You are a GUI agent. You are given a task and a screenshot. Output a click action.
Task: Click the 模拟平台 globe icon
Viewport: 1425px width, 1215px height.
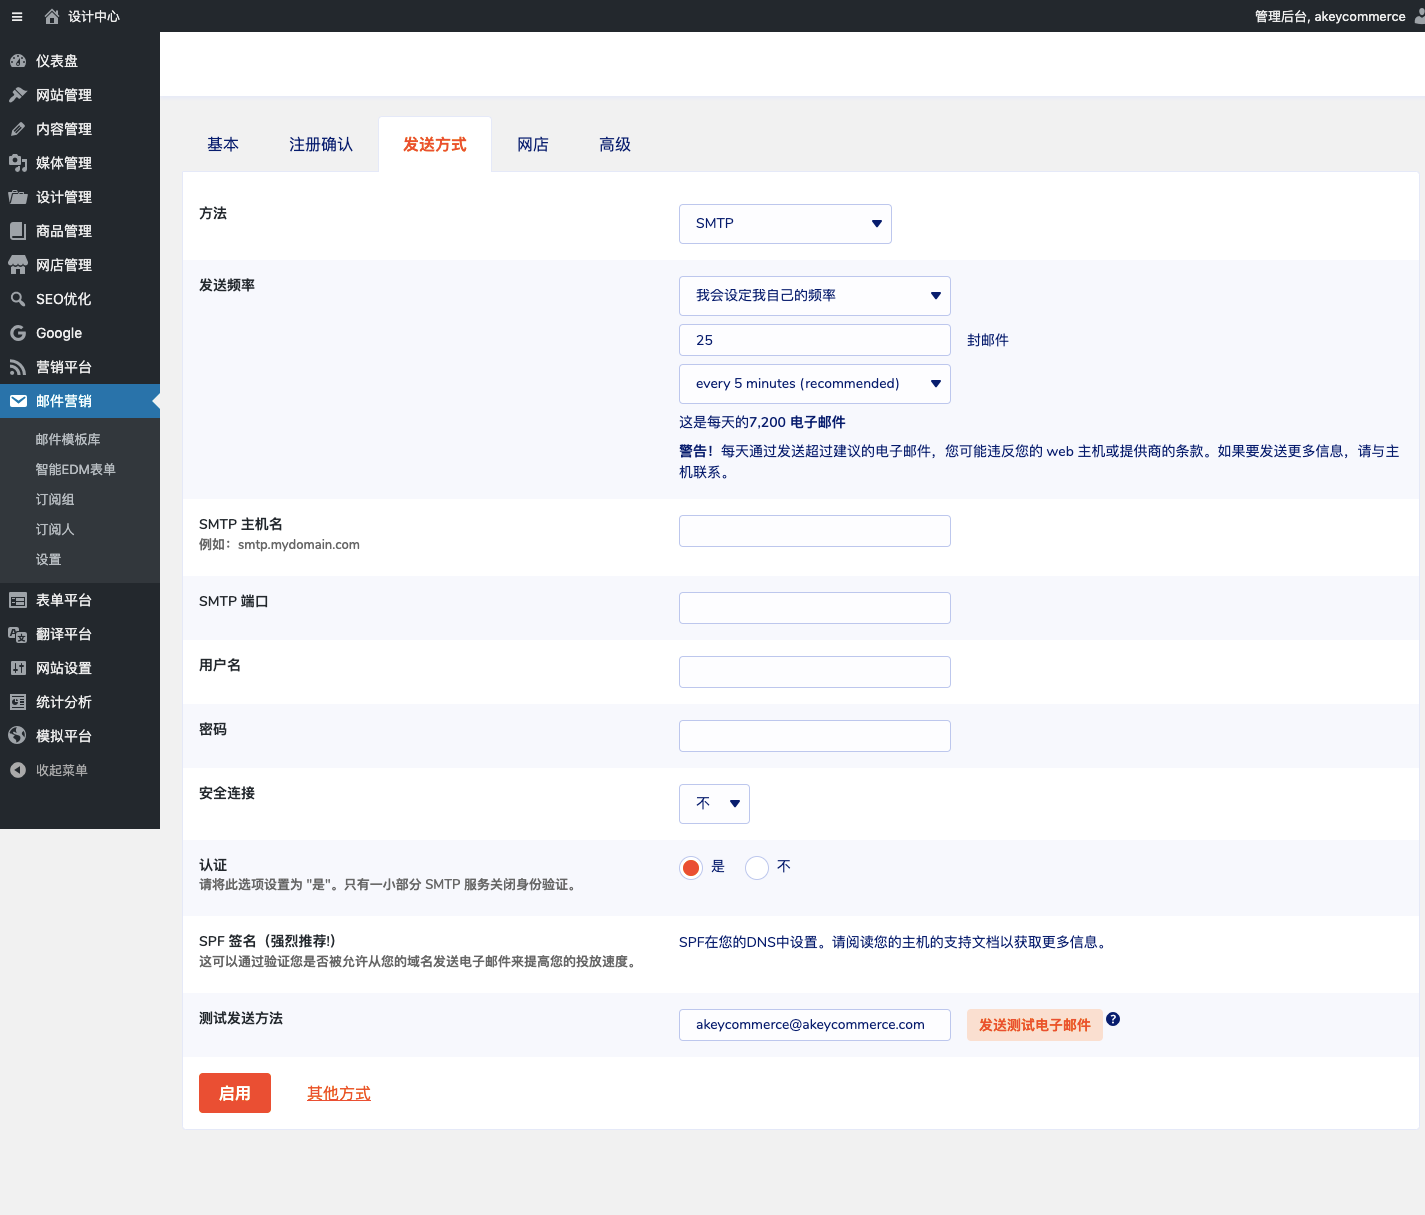(x=18, y=736)
